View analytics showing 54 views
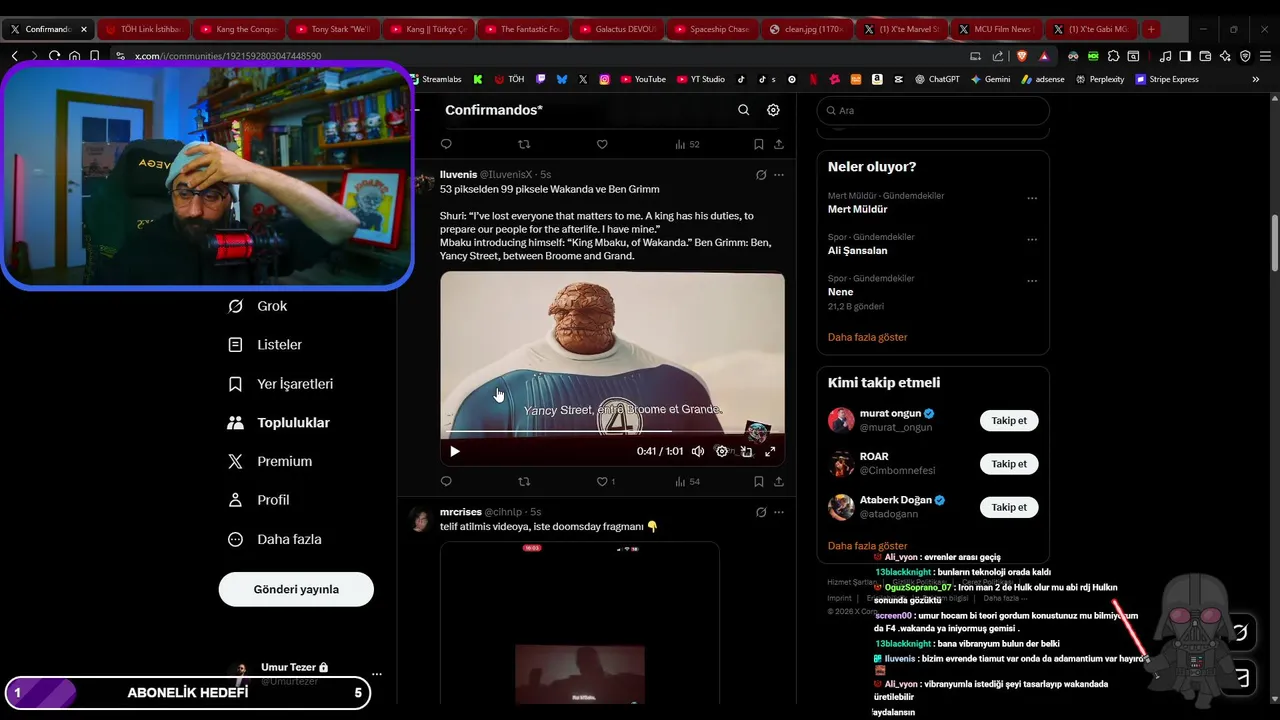The width and height of the screenshot is (1280, 720). 687,481
